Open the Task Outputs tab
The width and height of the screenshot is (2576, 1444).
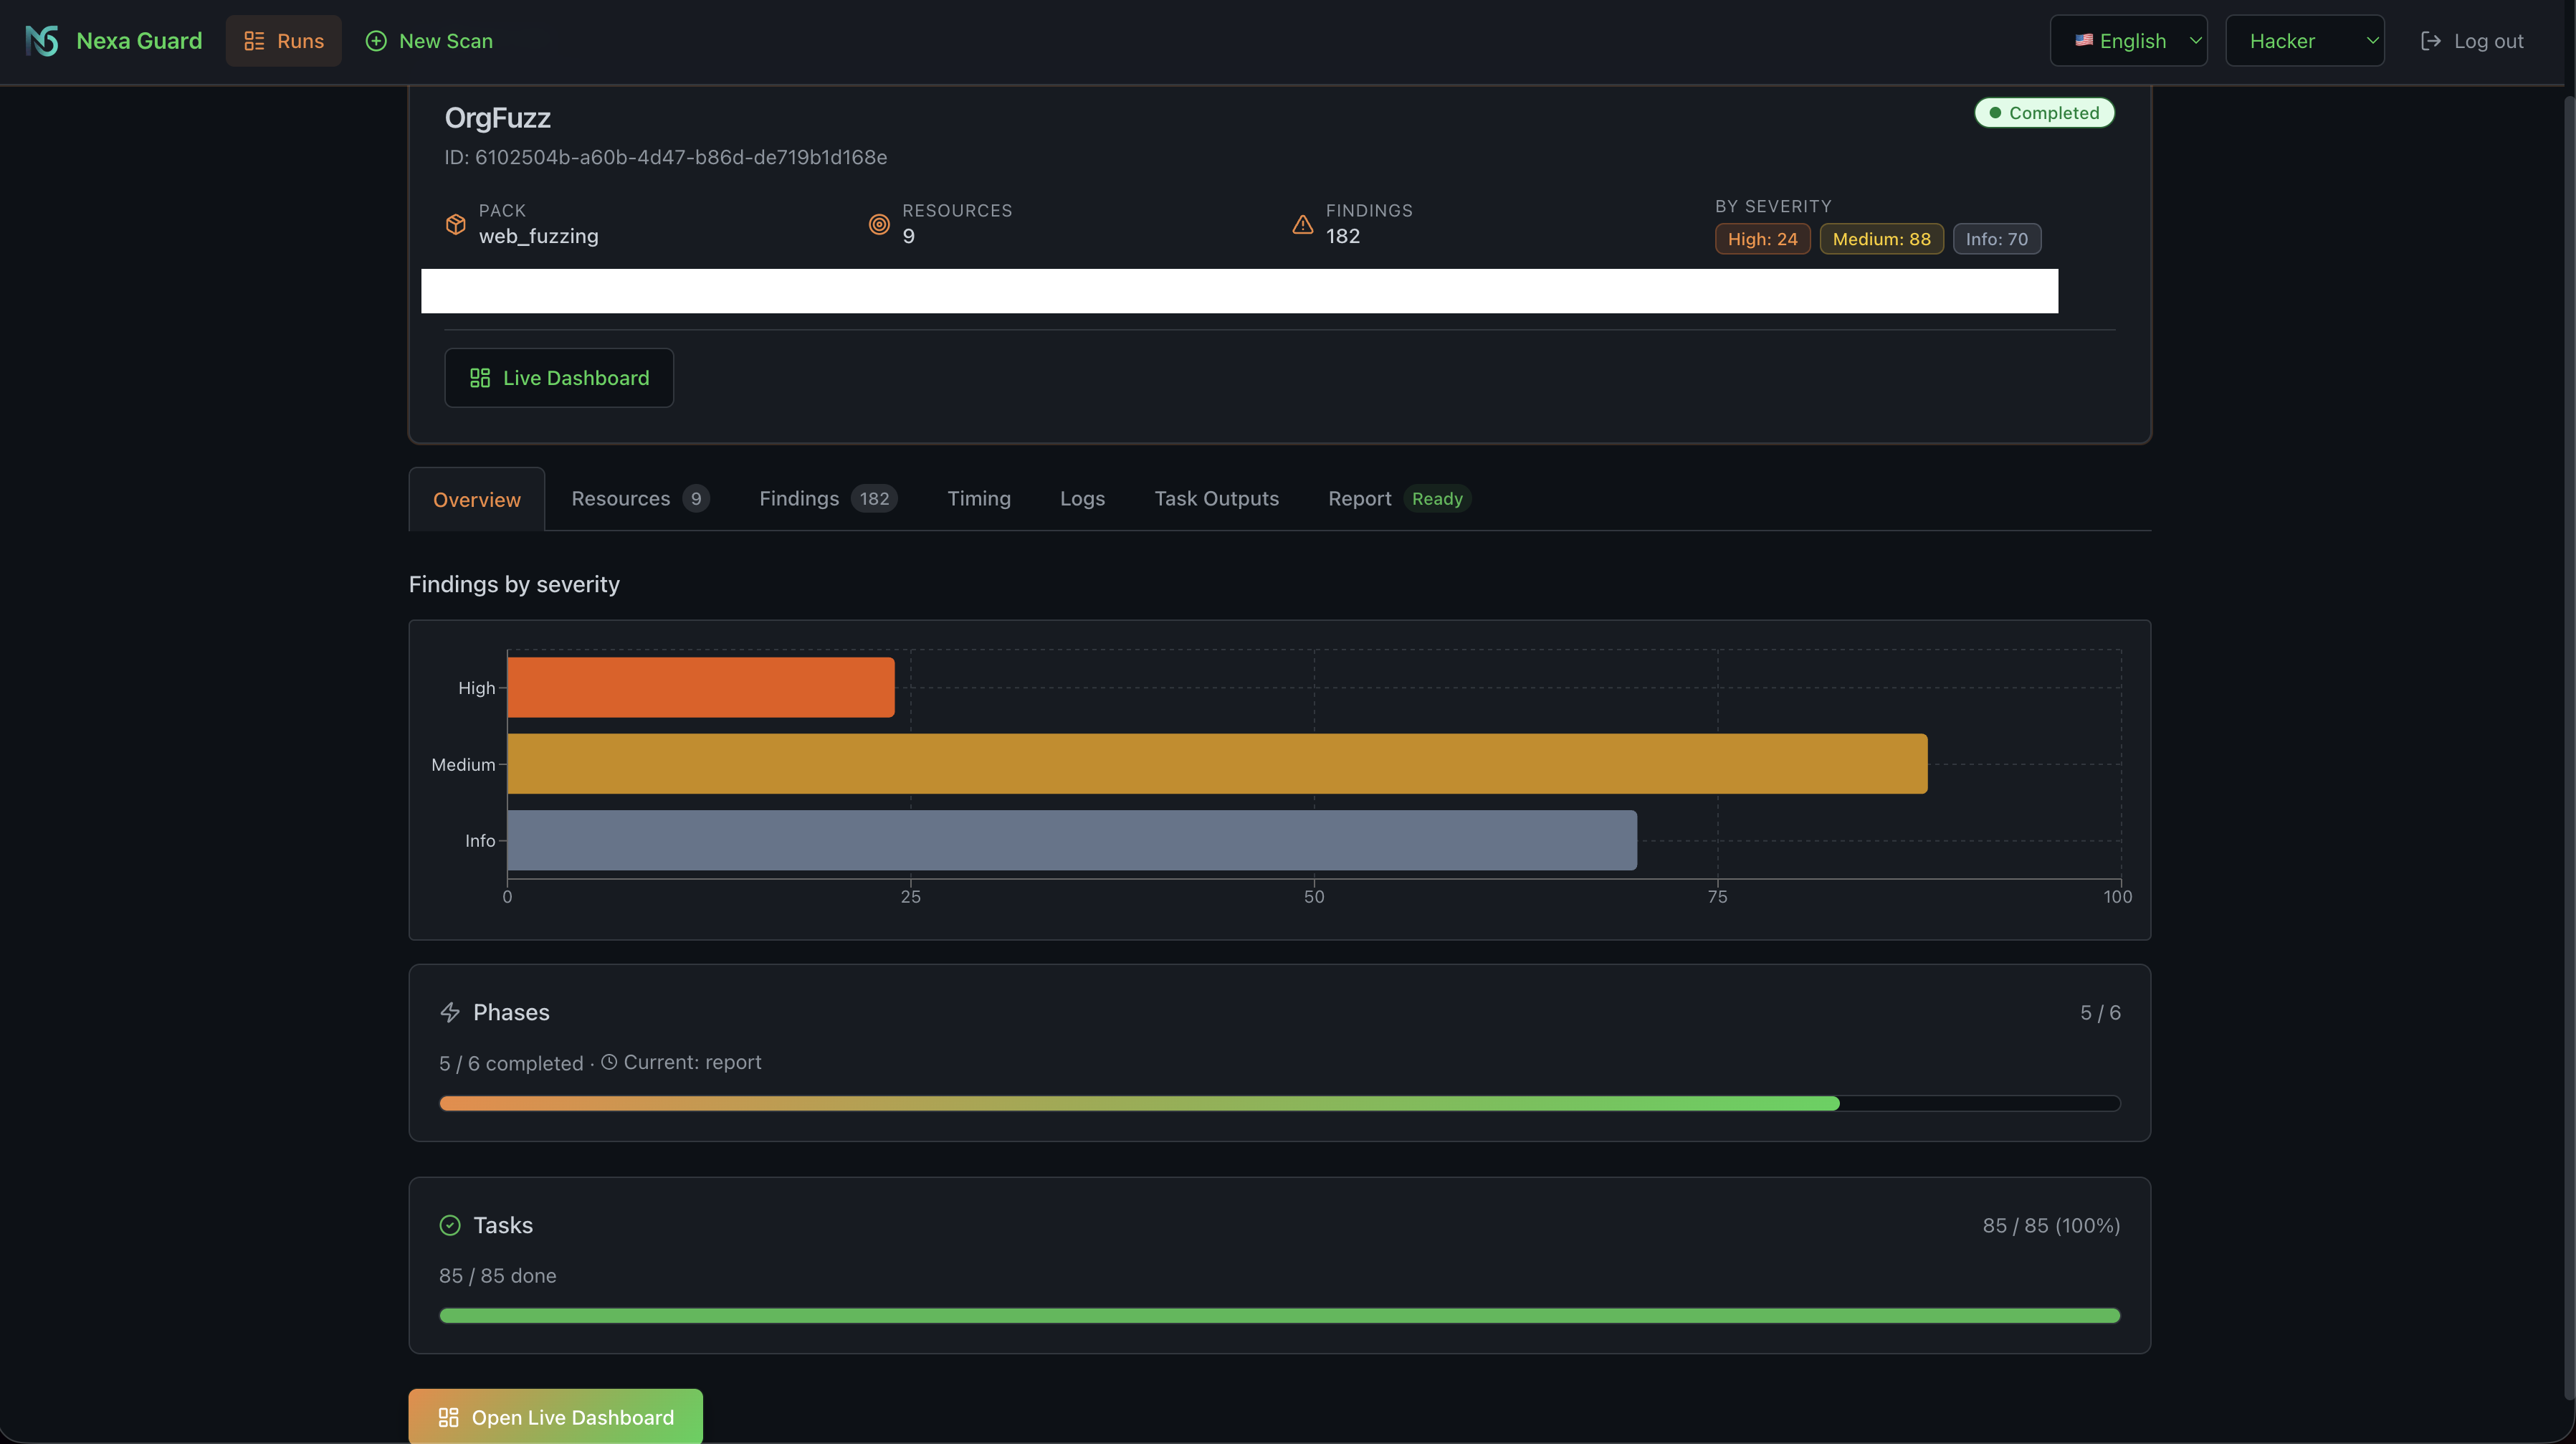1216,498
